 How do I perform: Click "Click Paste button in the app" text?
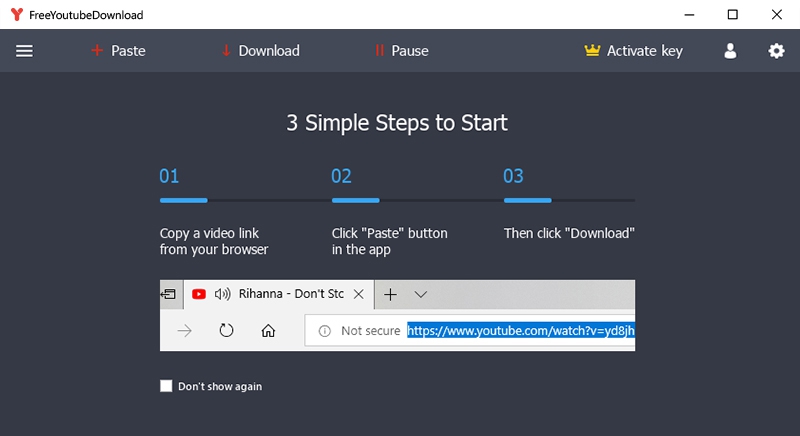pyautogui.click(x=389, y=241)
